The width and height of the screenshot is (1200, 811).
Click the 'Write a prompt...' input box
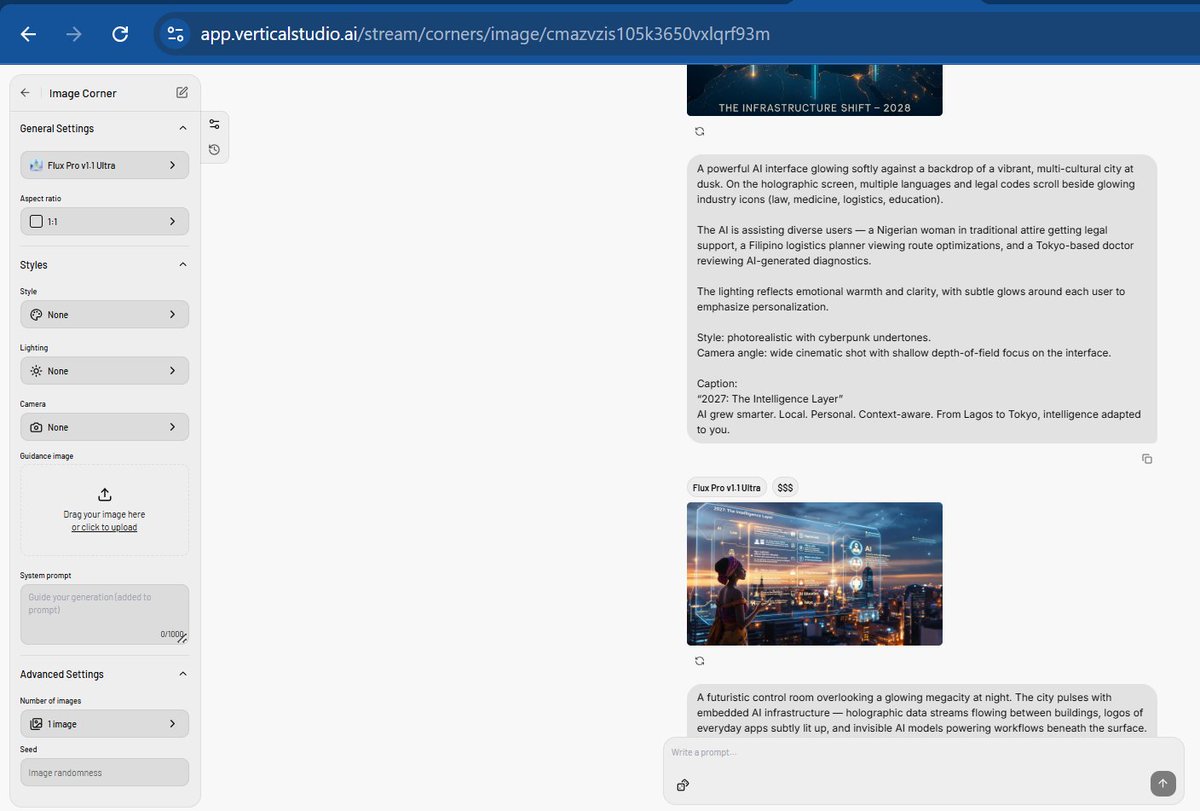[923, 752]
